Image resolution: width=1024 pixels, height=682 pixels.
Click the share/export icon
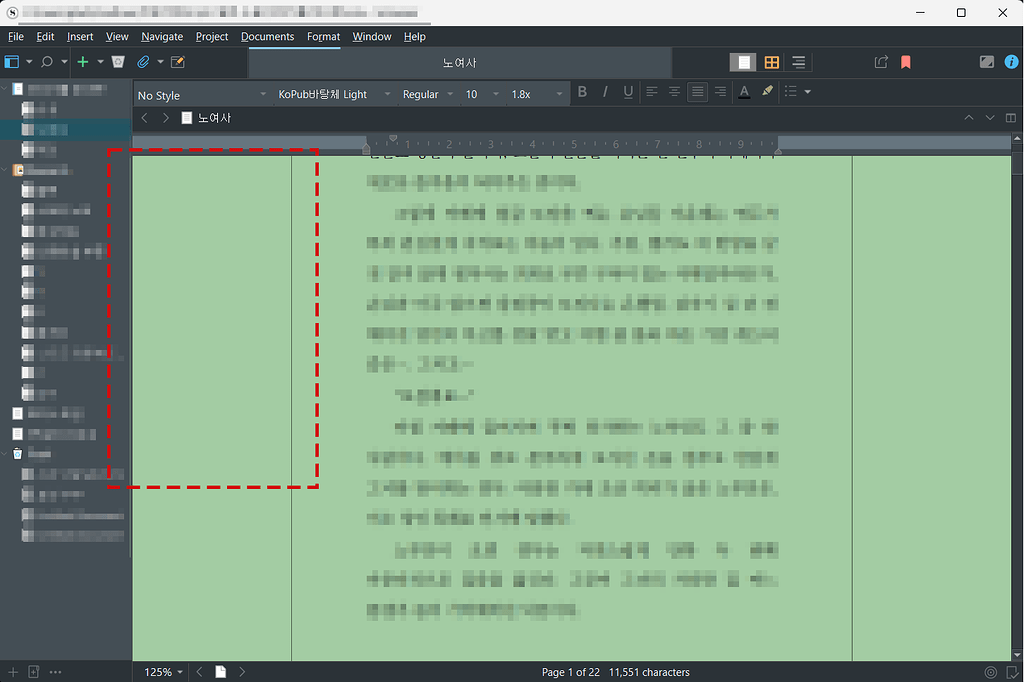(x=880, y=61)
